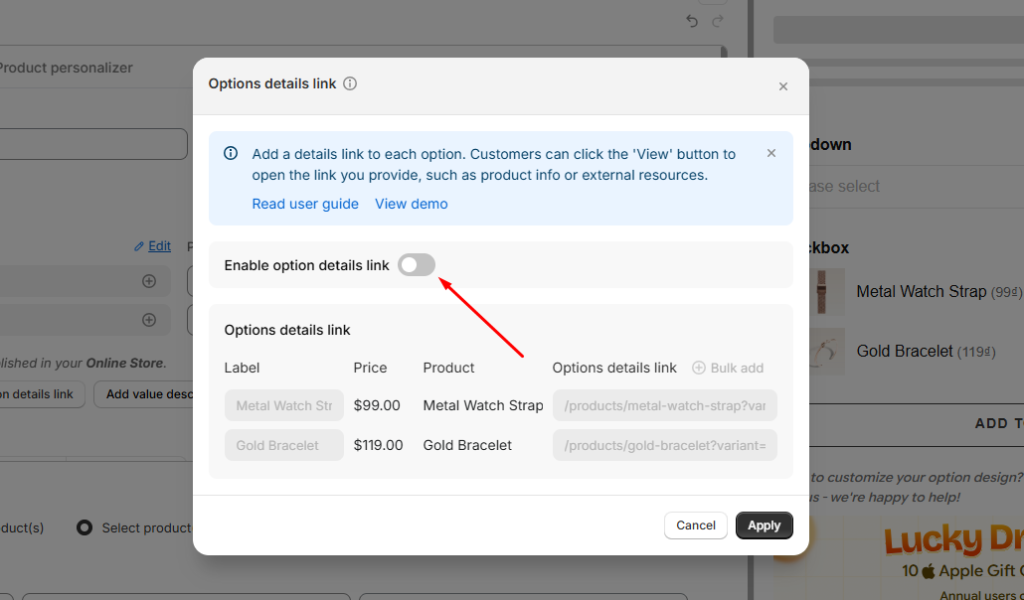
Task: Click the Apply button
Action: click(x=764, y=525)
